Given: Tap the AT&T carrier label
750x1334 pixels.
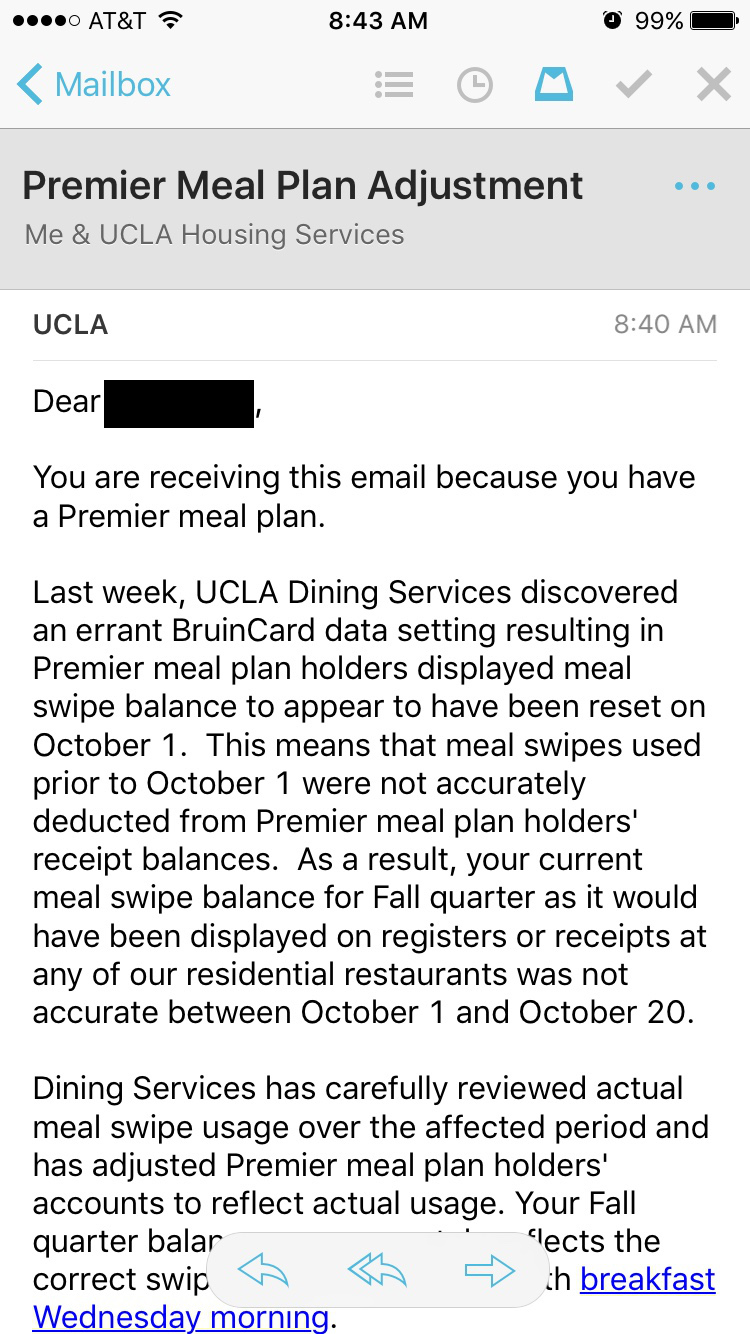Looking at the screenshot, I should tap(116, 20).
